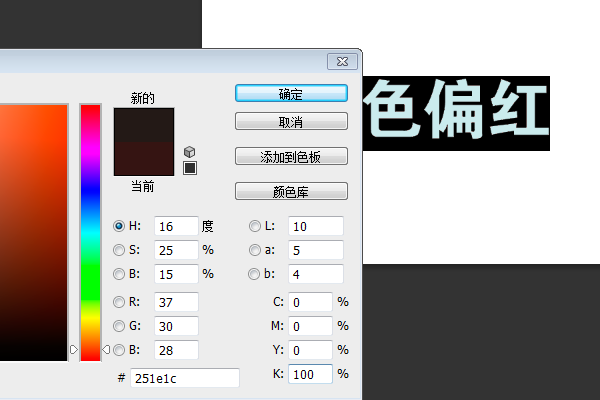Click the Y yellow percentage field

[310, 350]
